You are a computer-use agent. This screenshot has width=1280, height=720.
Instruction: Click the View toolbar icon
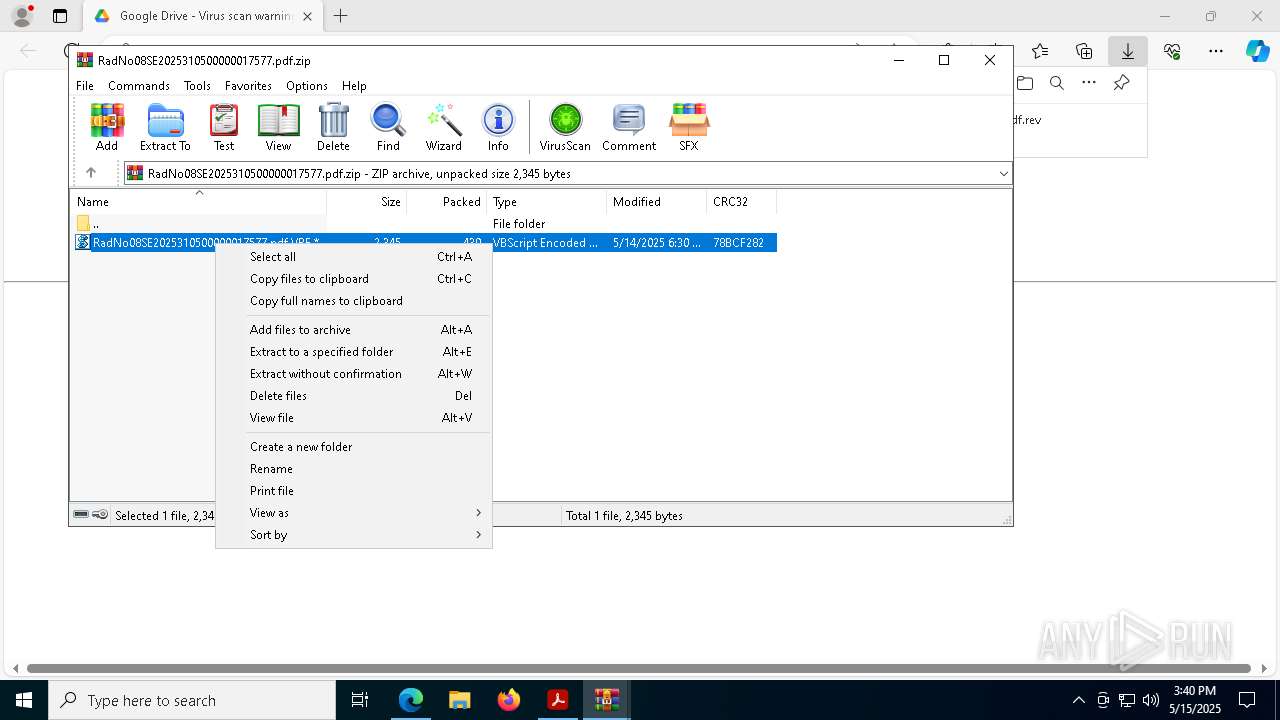coord(278,127)
